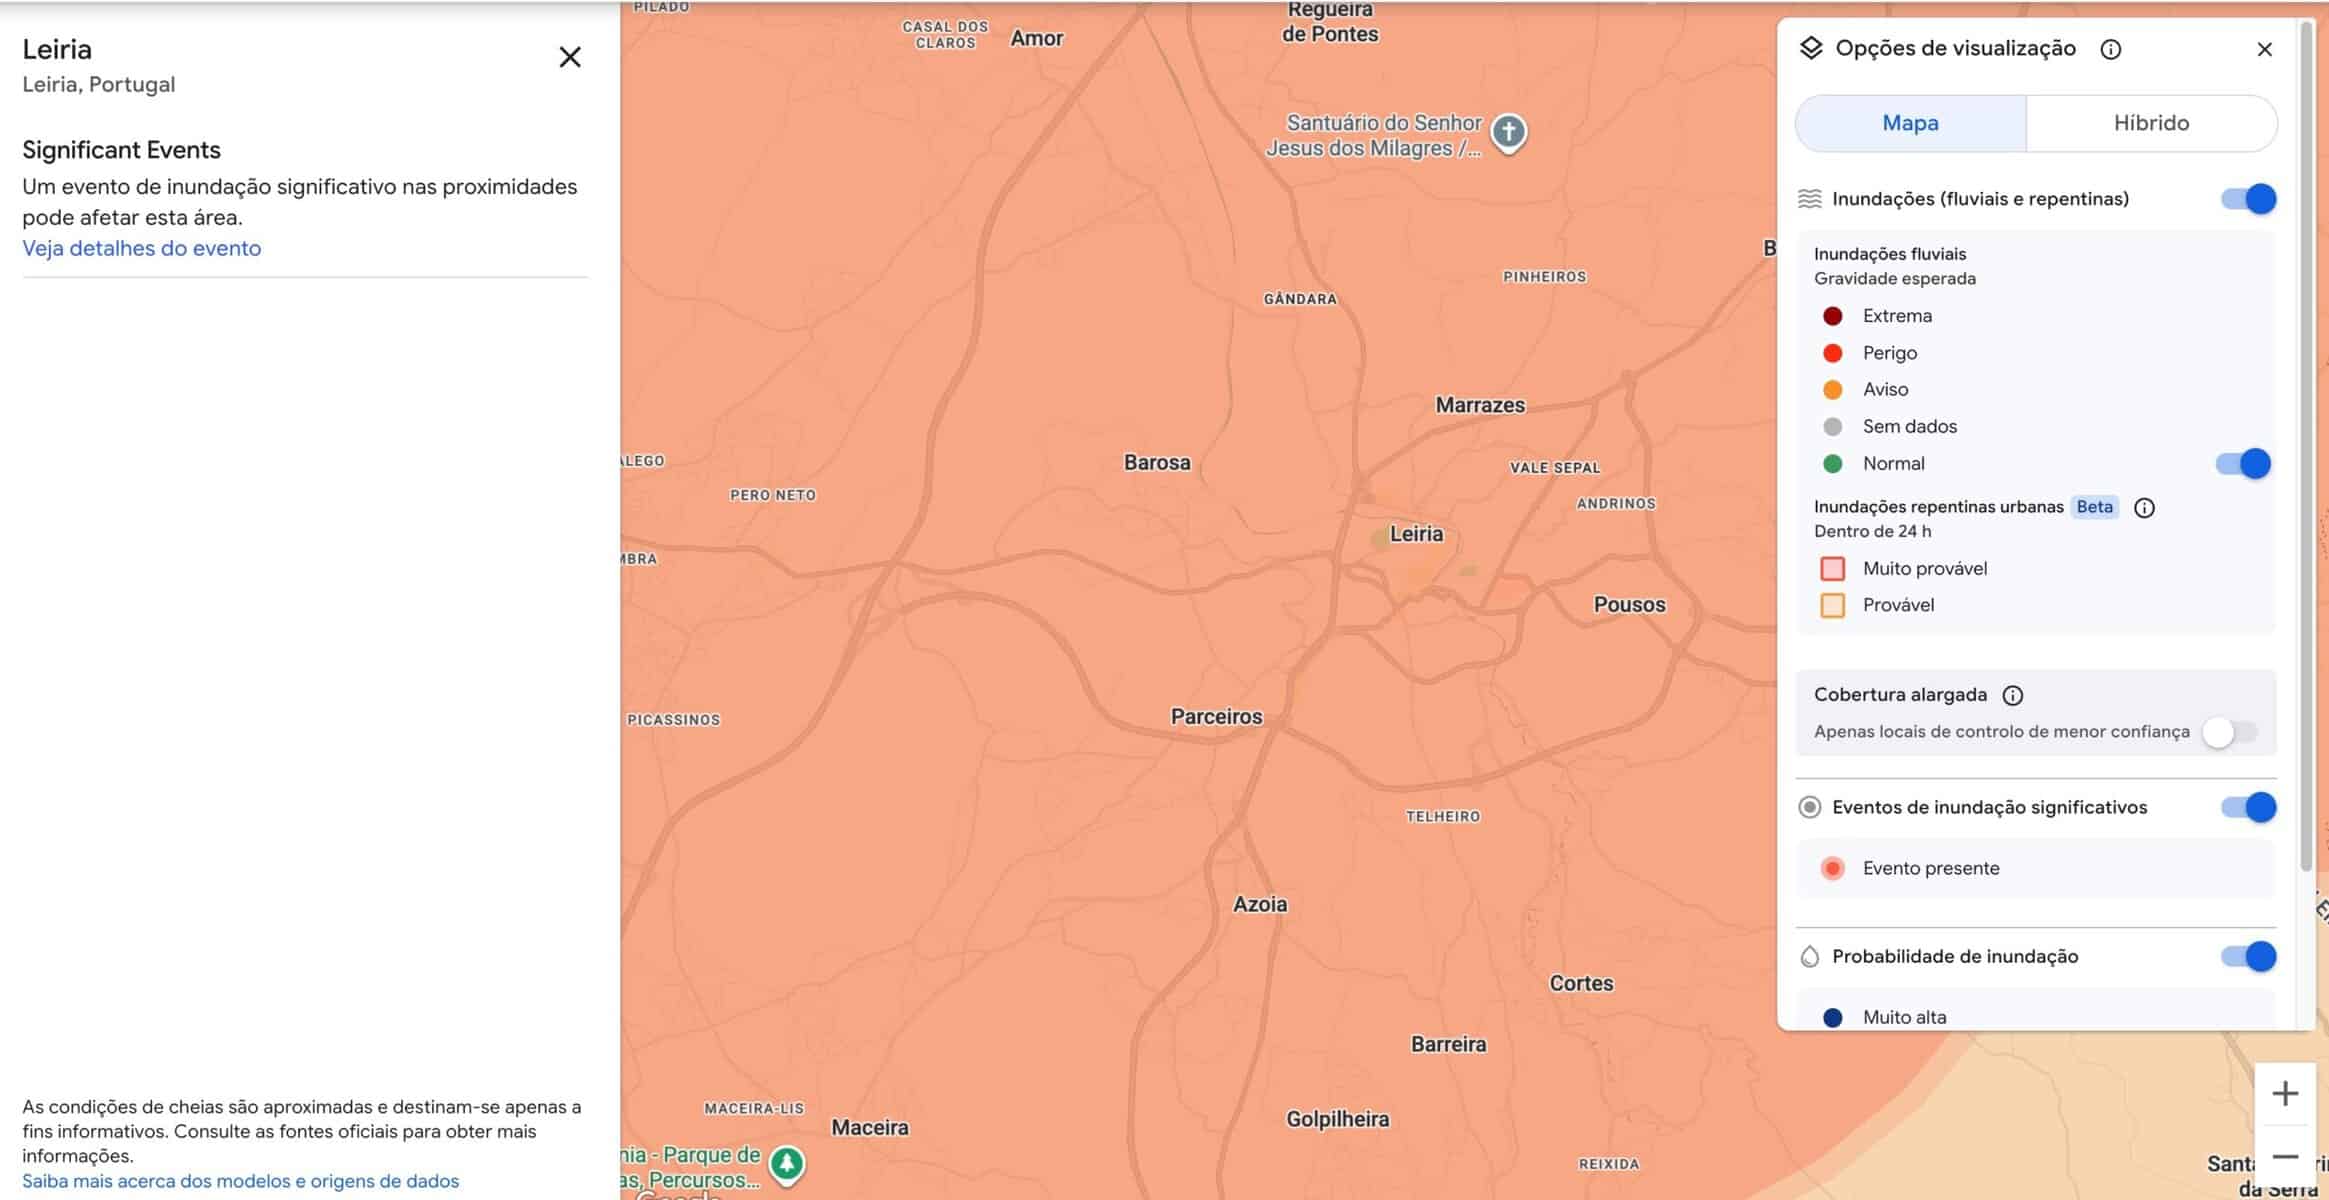
Task: Select the Mapa view tab
Action: click(1910, 123)
